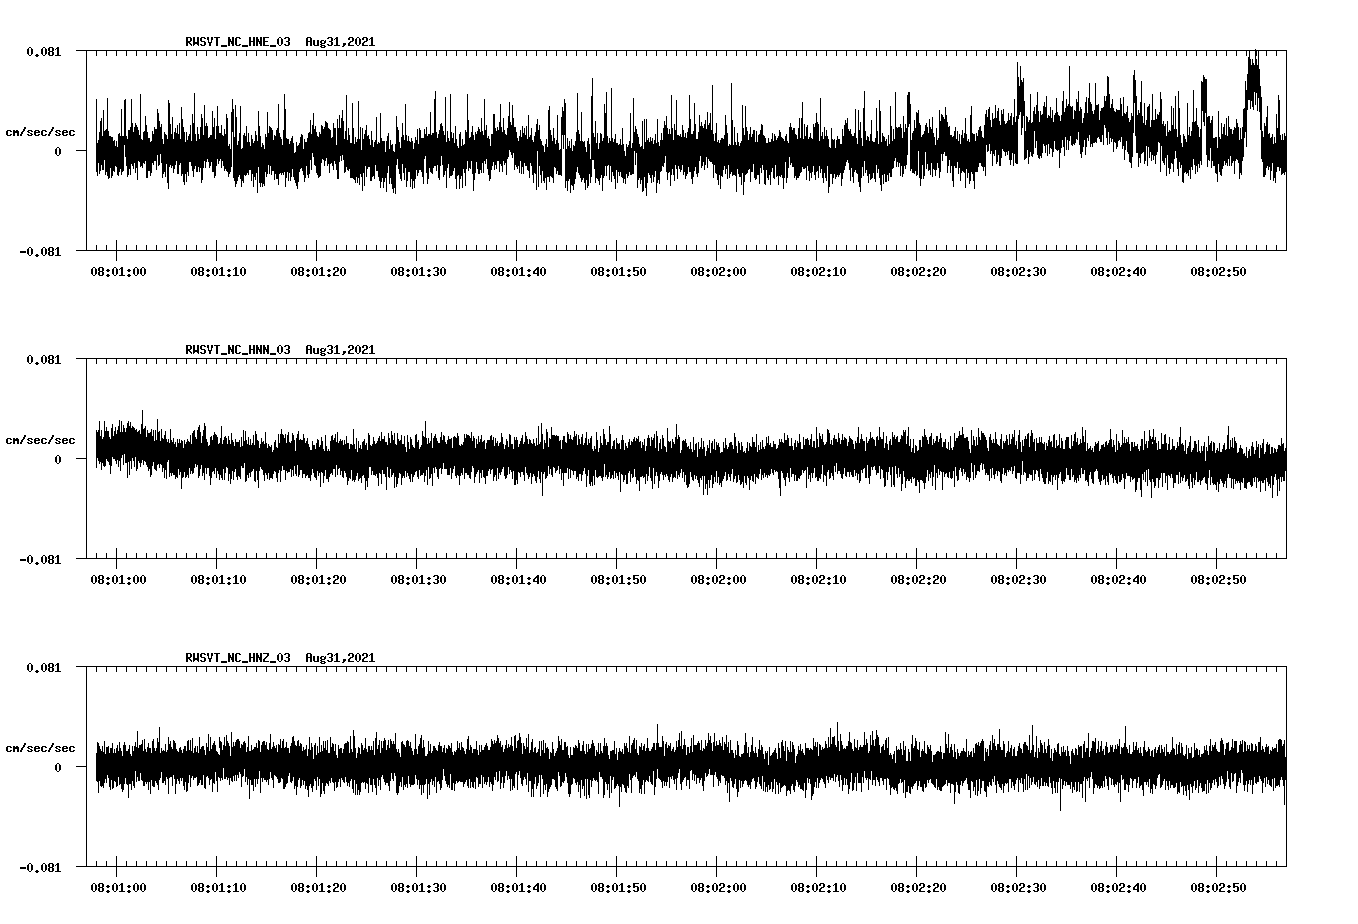Click the 08:01:10 label under HNZ plot
The image size is (1358, 924).
tap(217, 887)
